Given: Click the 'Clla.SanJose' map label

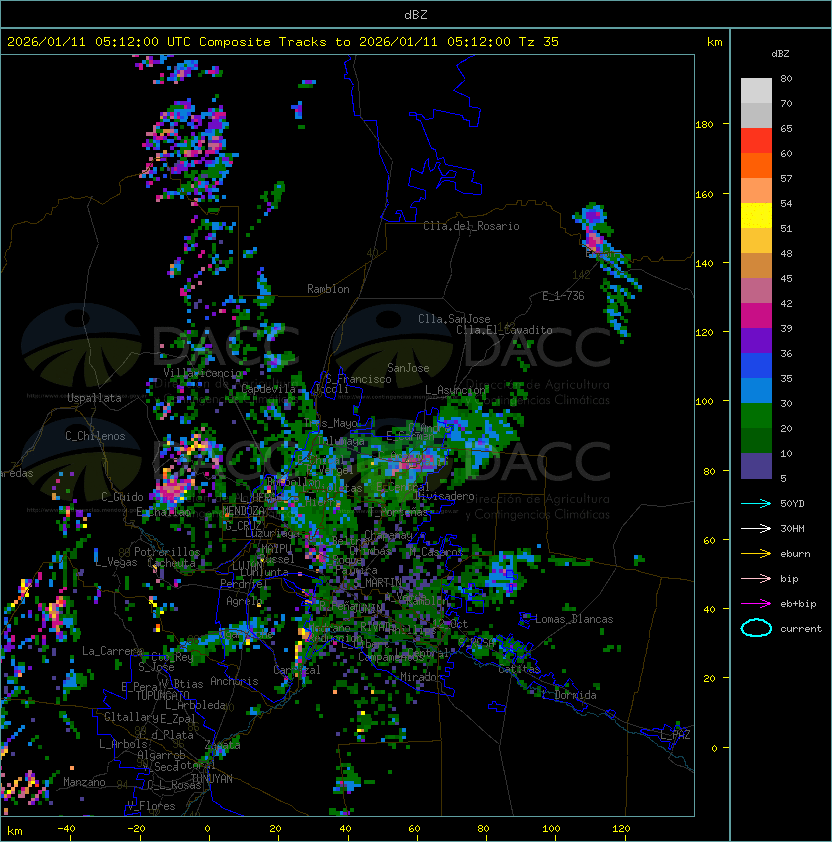Looking at the screenshot, I should [454, 319].
